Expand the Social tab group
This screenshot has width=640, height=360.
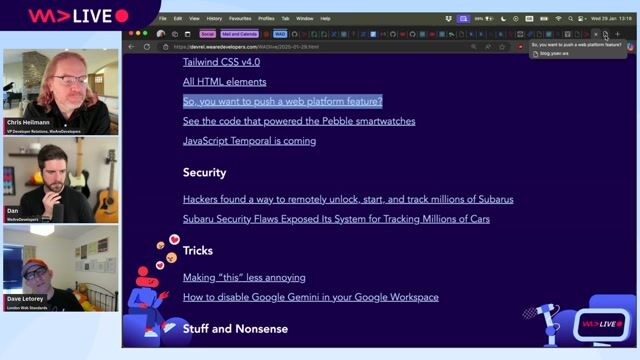click(207, 34)
